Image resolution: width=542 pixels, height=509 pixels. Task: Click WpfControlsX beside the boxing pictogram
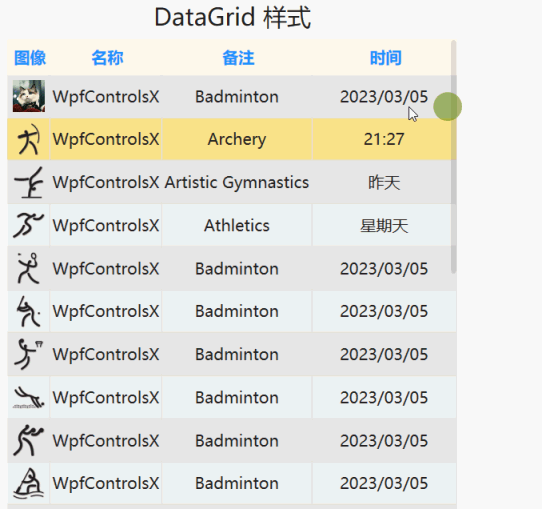pyautogui.click(x=106, y=441)
